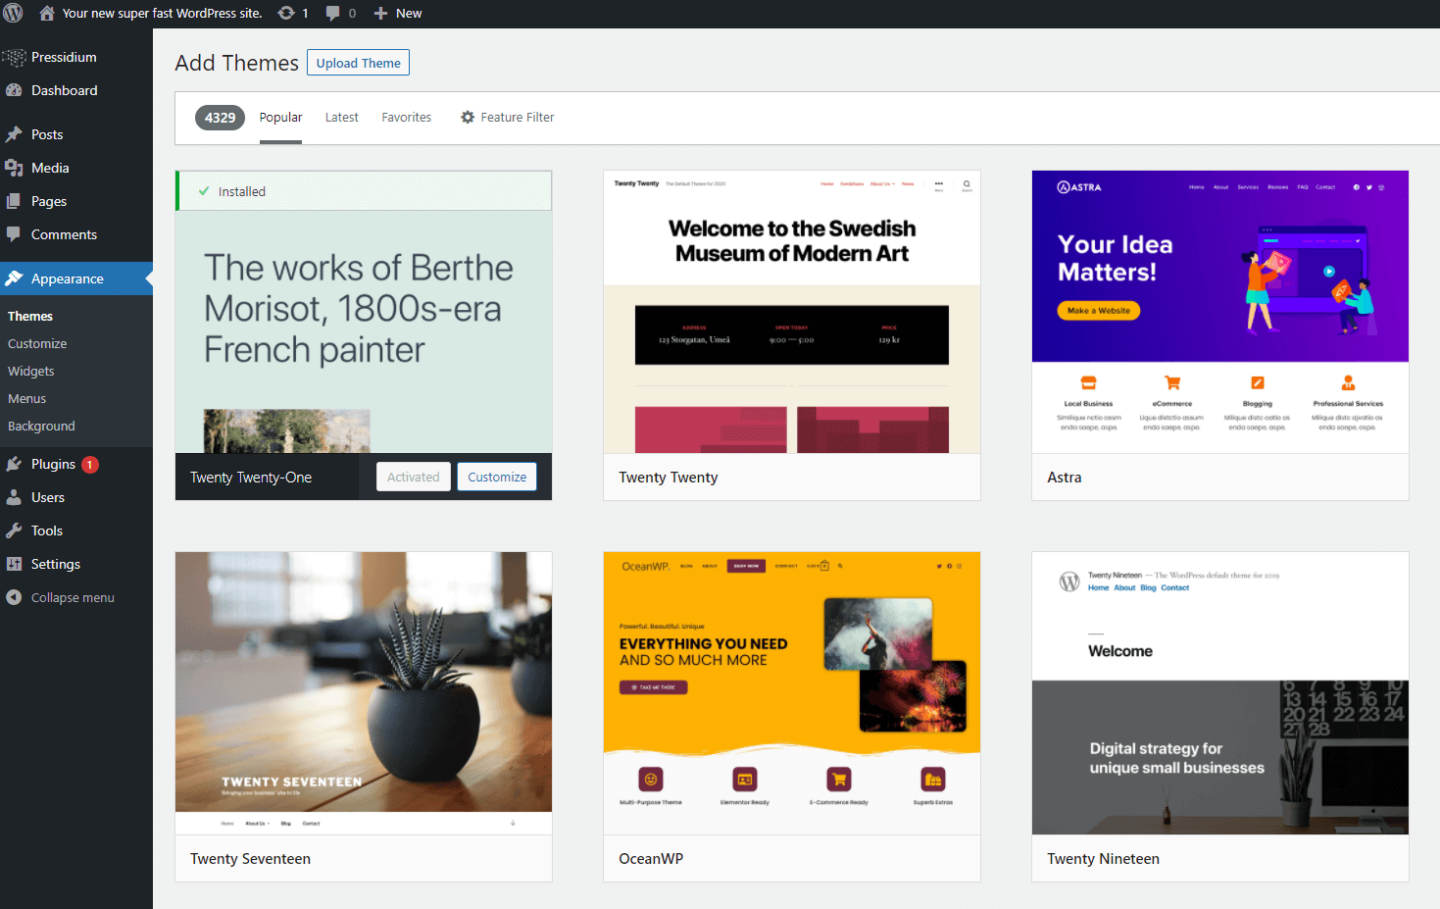Click the Activated button on Twenty Twenty-One

(x=413, y=477)
